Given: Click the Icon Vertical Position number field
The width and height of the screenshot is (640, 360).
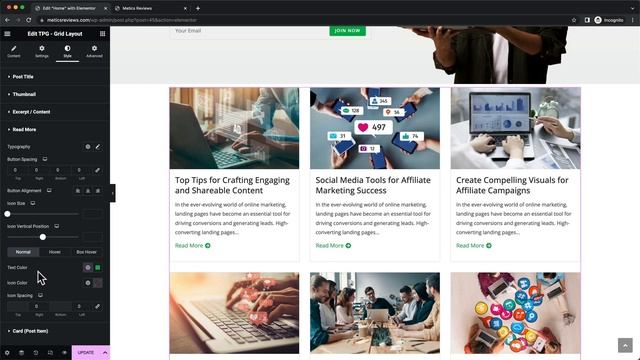Looking at the screenshot, I should coord(92,237).
